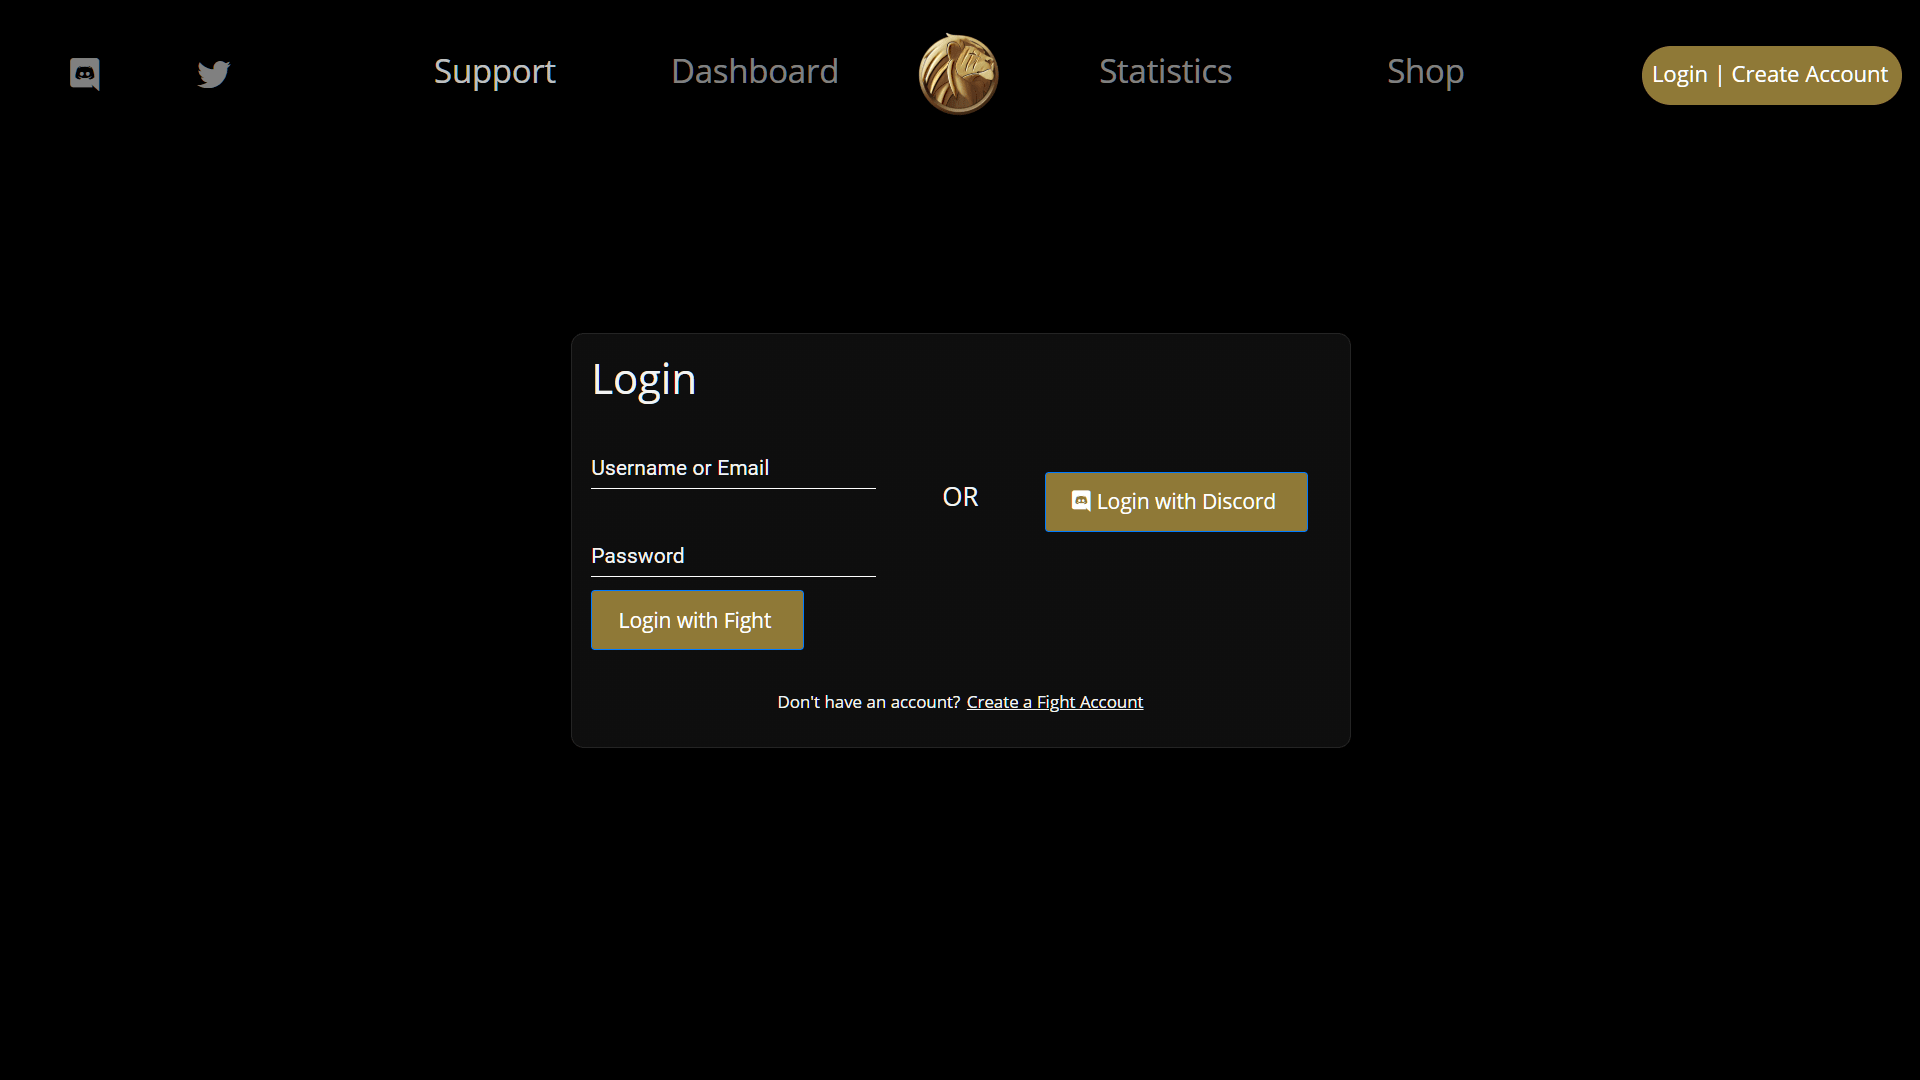Open the Statistics page
Viewport: 1920px width, 1080px height.
(1165, 72)
